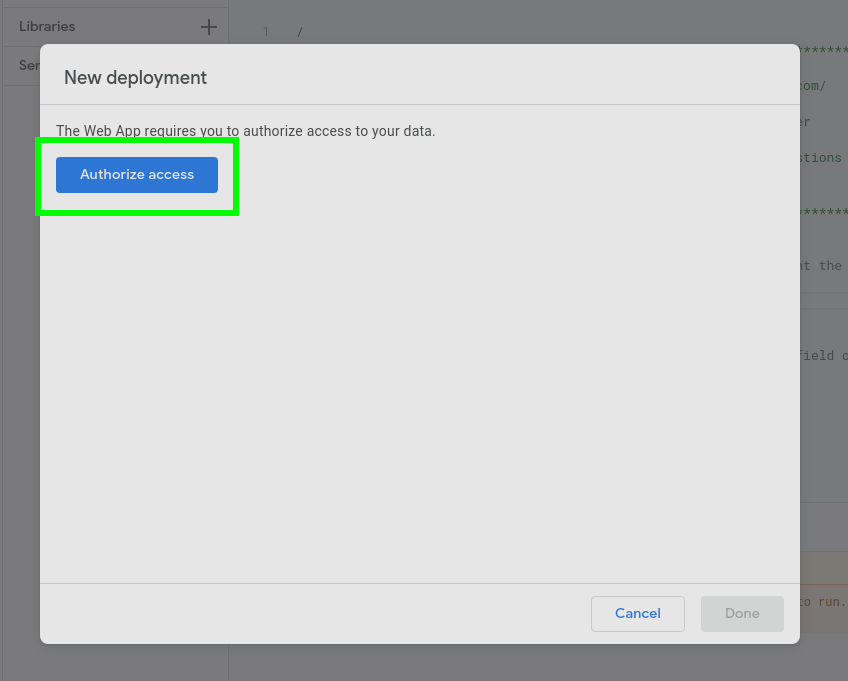Cancel the New deployment dialog
The width and height of the screenshot is (848, 681).
tap(638, 613)
